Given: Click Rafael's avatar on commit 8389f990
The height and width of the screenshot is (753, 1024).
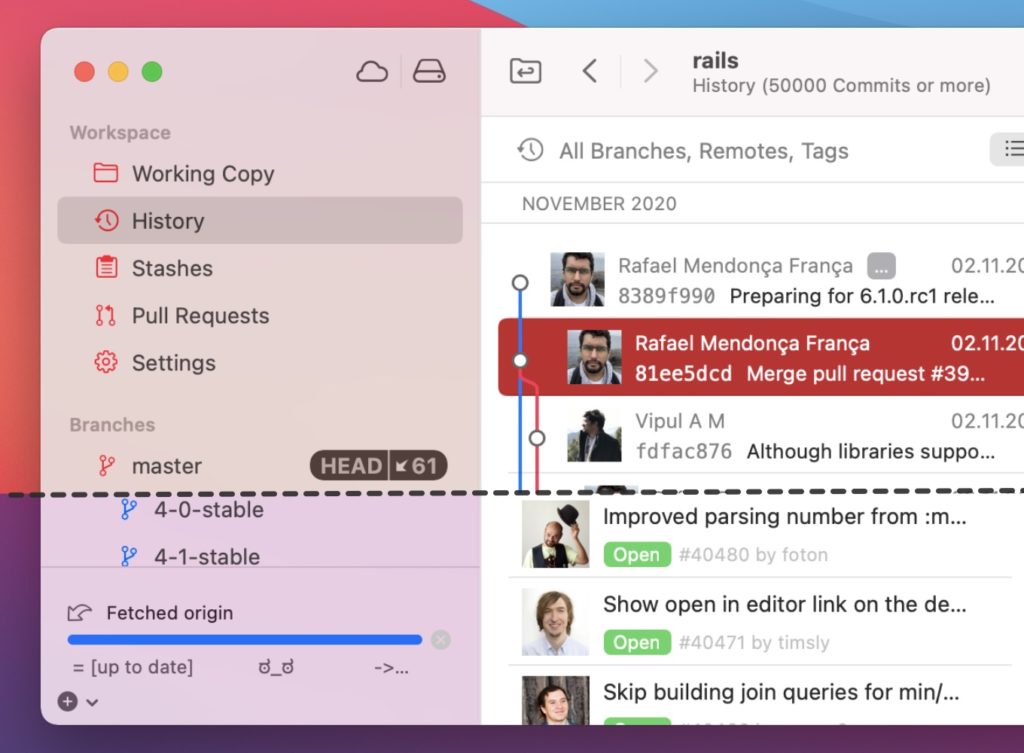Looking at the screenshot, I should click(x=577, y=280).
